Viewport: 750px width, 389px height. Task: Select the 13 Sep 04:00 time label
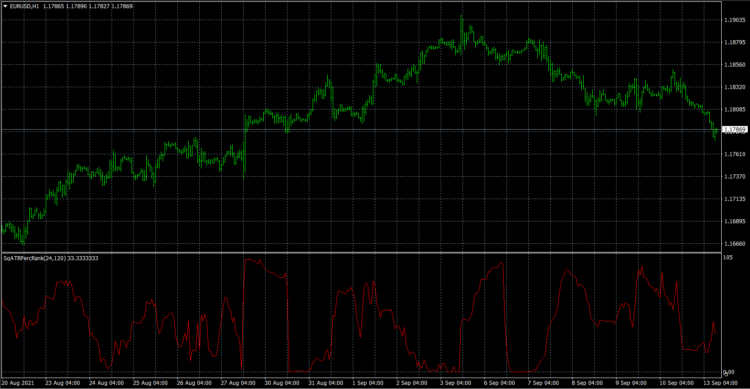tap(720, 383)
